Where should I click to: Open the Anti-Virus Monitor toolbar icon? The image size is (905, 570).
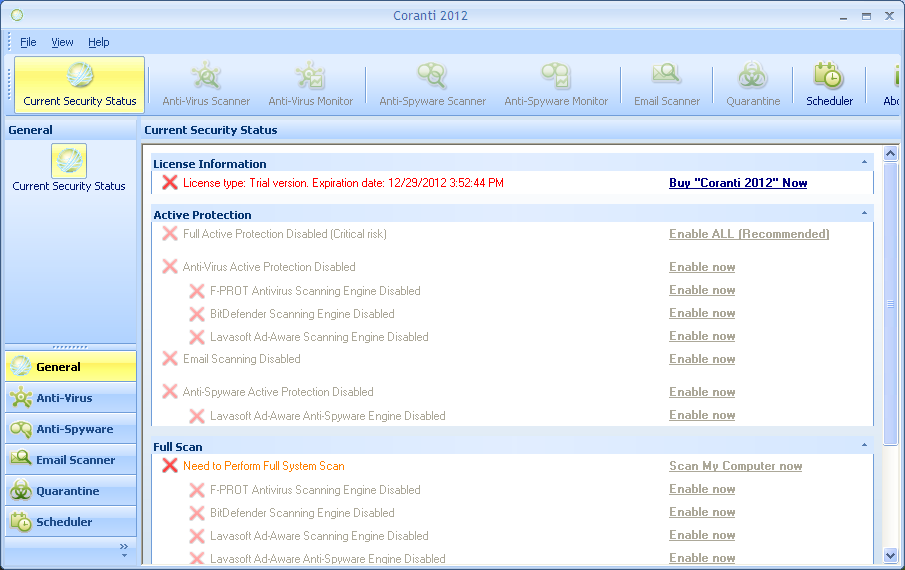coord(311,76)
